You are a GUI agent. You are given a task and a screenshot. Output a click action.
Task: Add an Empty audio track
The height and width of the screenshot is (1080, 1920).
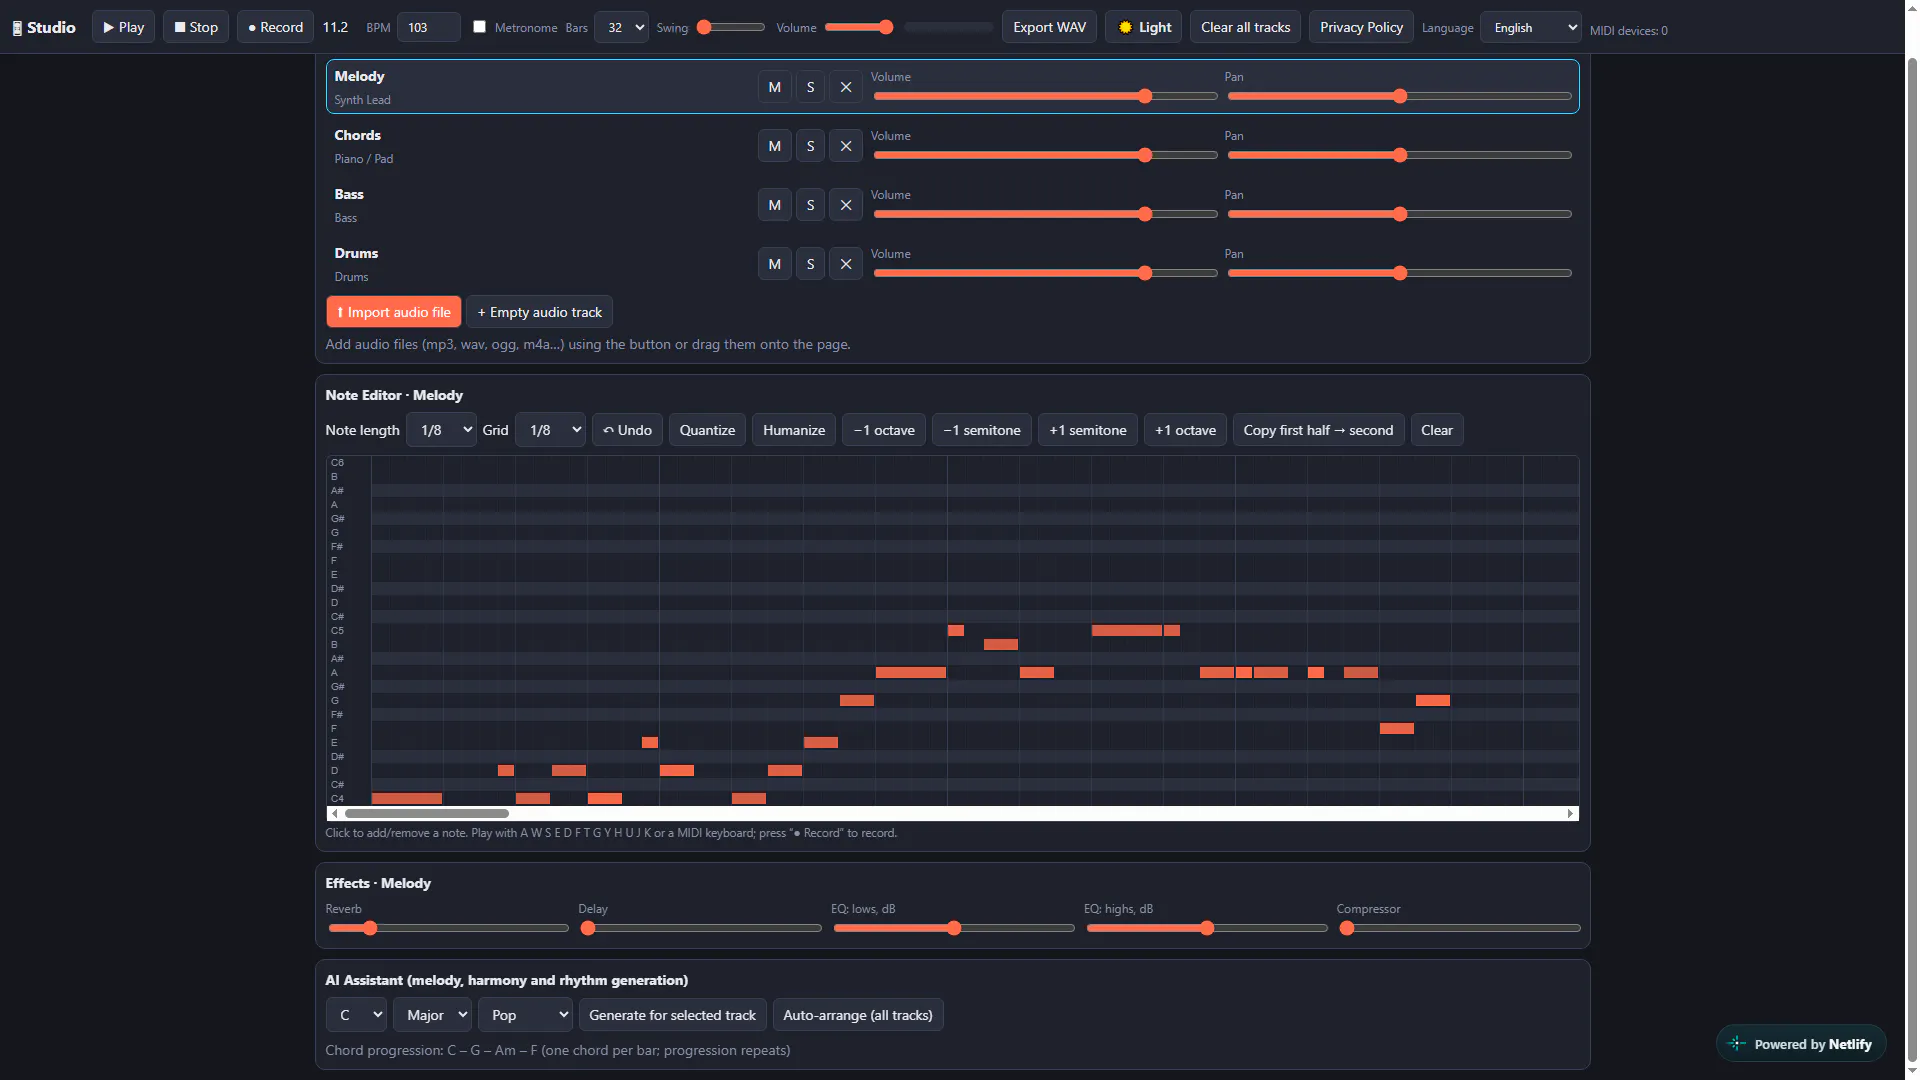(x=539, y=312)
